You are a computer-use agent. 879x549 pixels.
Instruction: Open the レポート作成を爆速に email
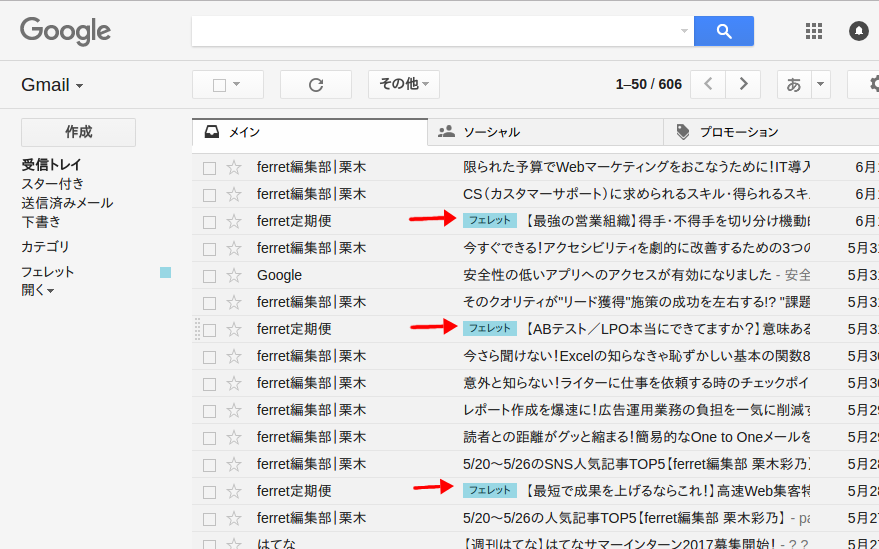(x=535, y=410)
